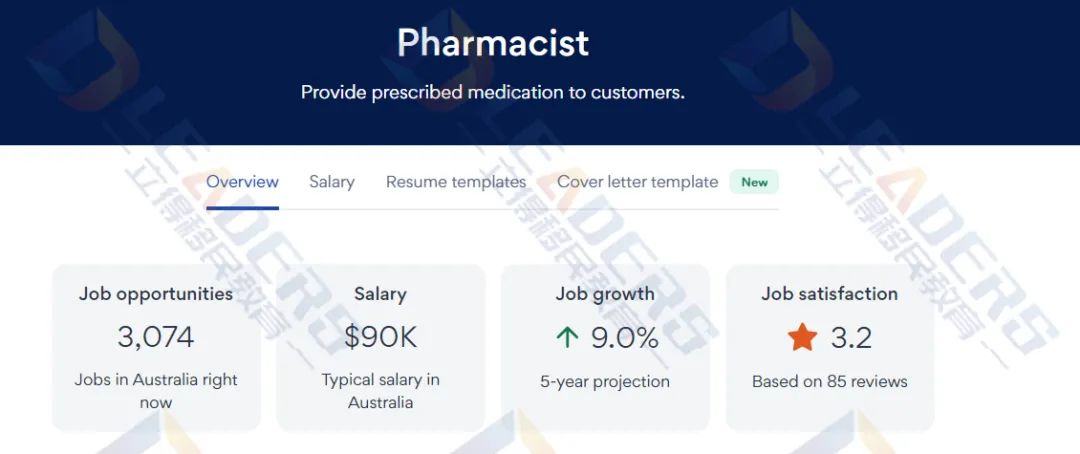Click the Jobs in Australia right now text
The height and width of the screenshot is (454, 1080).
(156, 391)
